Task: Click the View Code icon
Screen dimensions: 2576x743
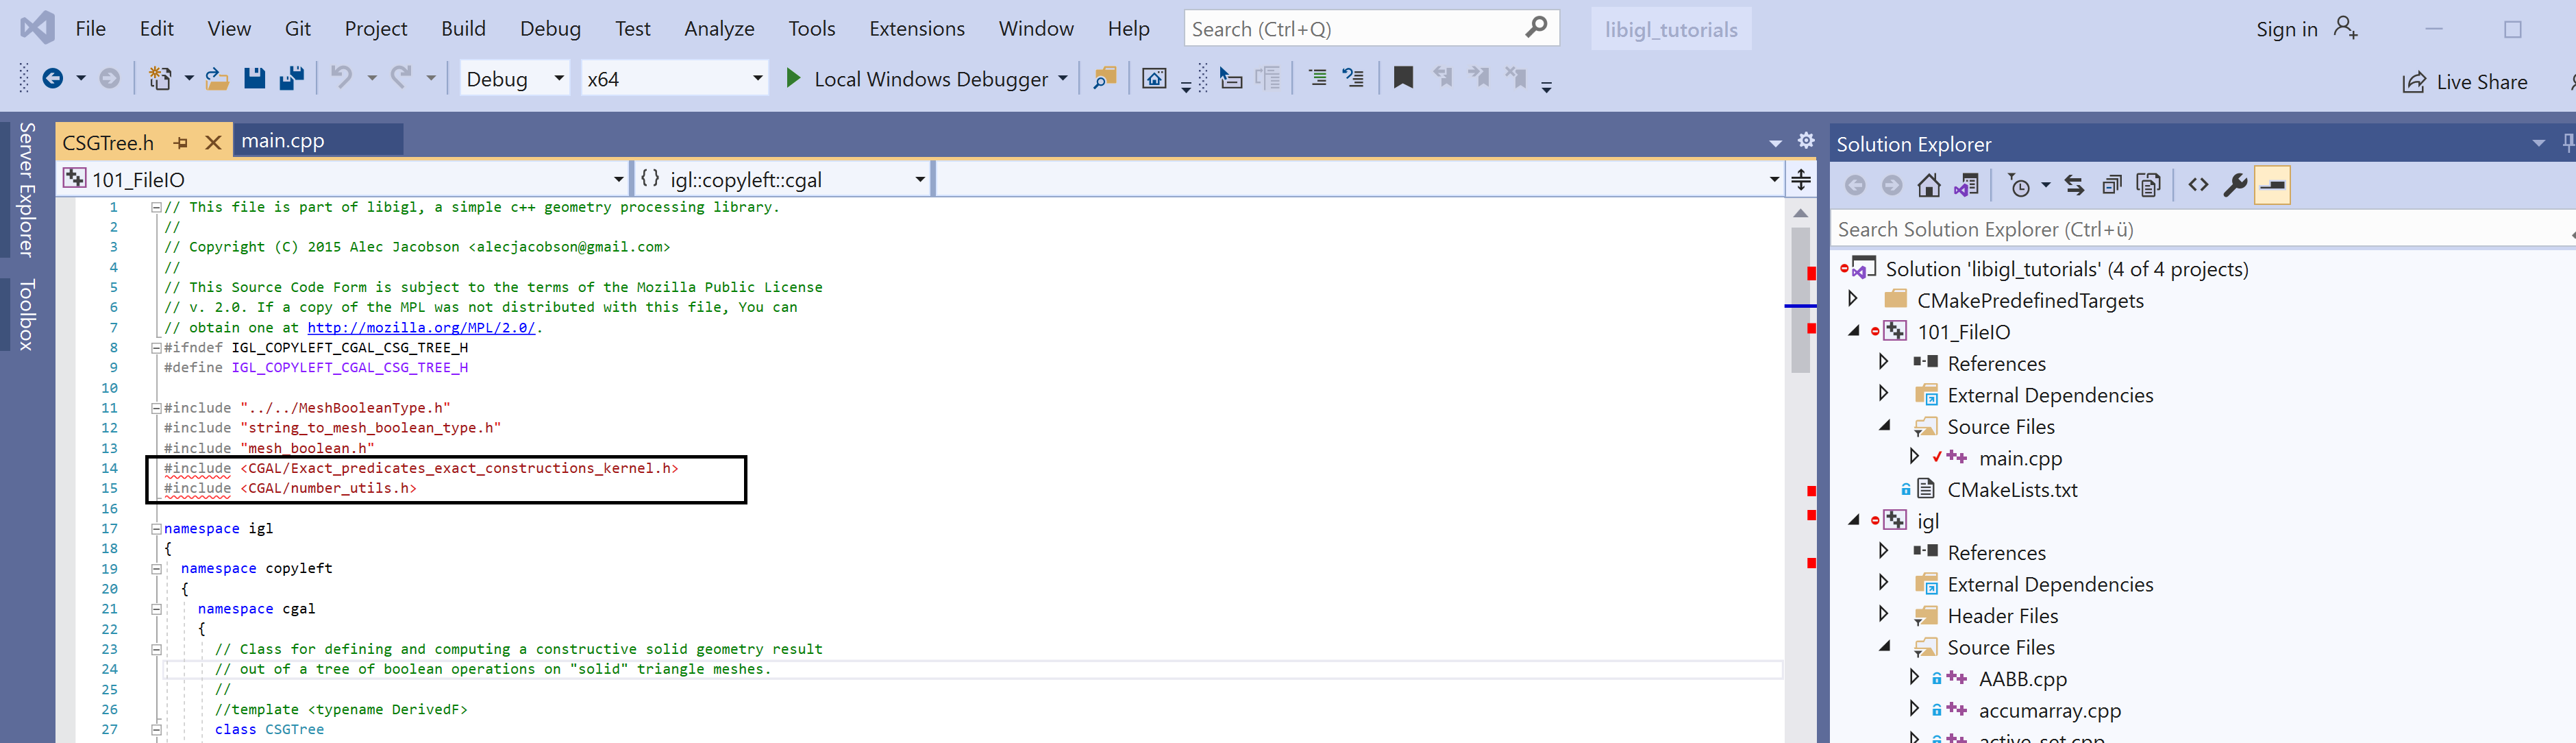Action: point(2198,185)
